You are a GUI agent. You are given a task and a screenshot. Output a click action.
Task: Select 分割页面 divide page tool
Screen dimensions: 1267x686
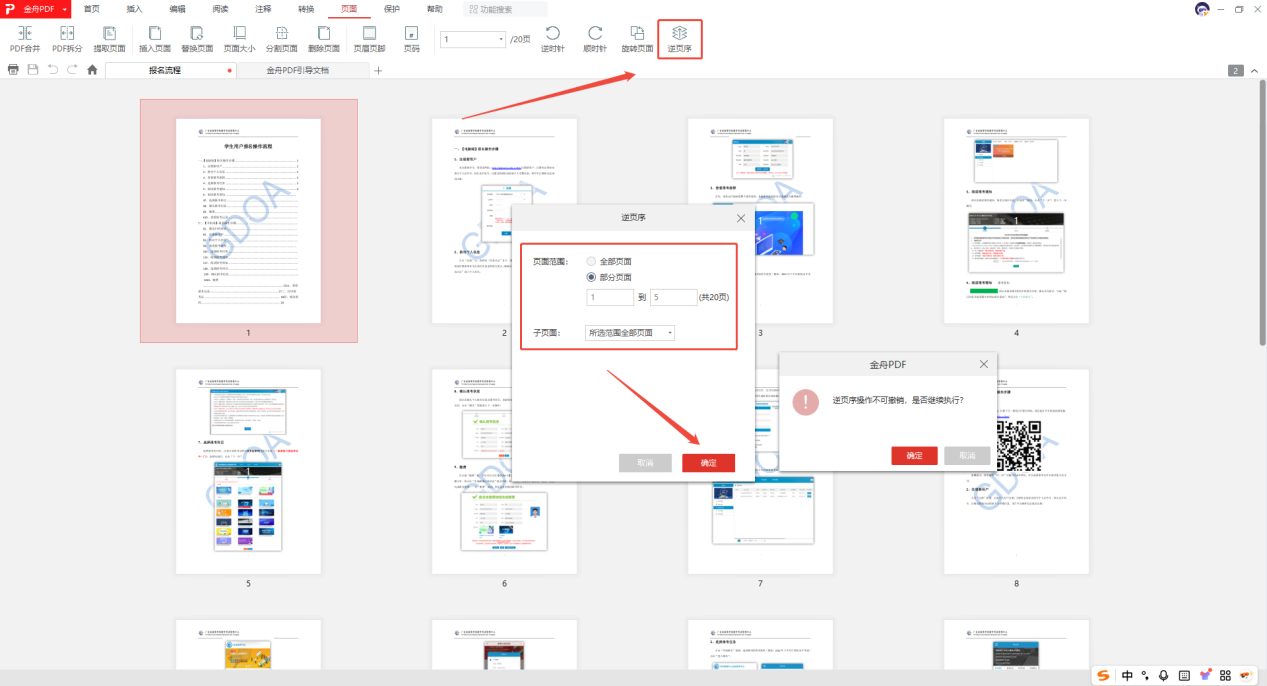(x=282, y=39)
